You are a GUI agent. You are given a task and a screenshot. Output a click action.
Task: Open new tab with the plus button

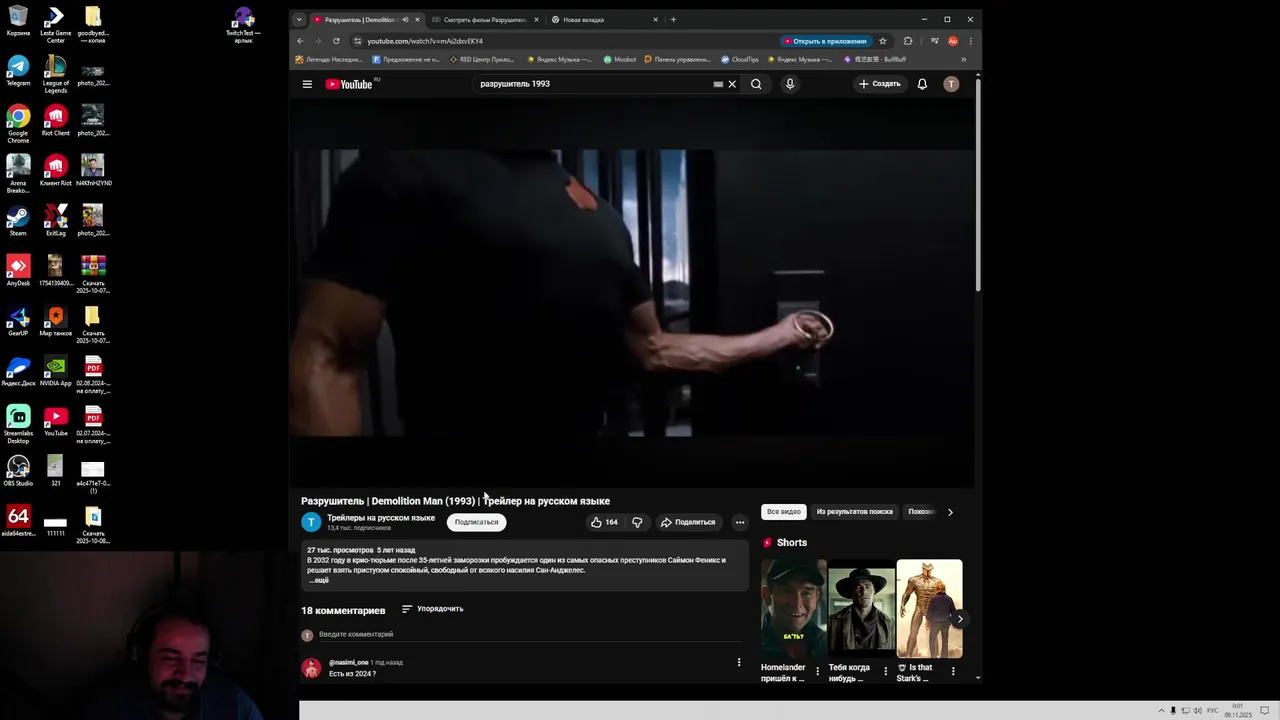point(673,19)
